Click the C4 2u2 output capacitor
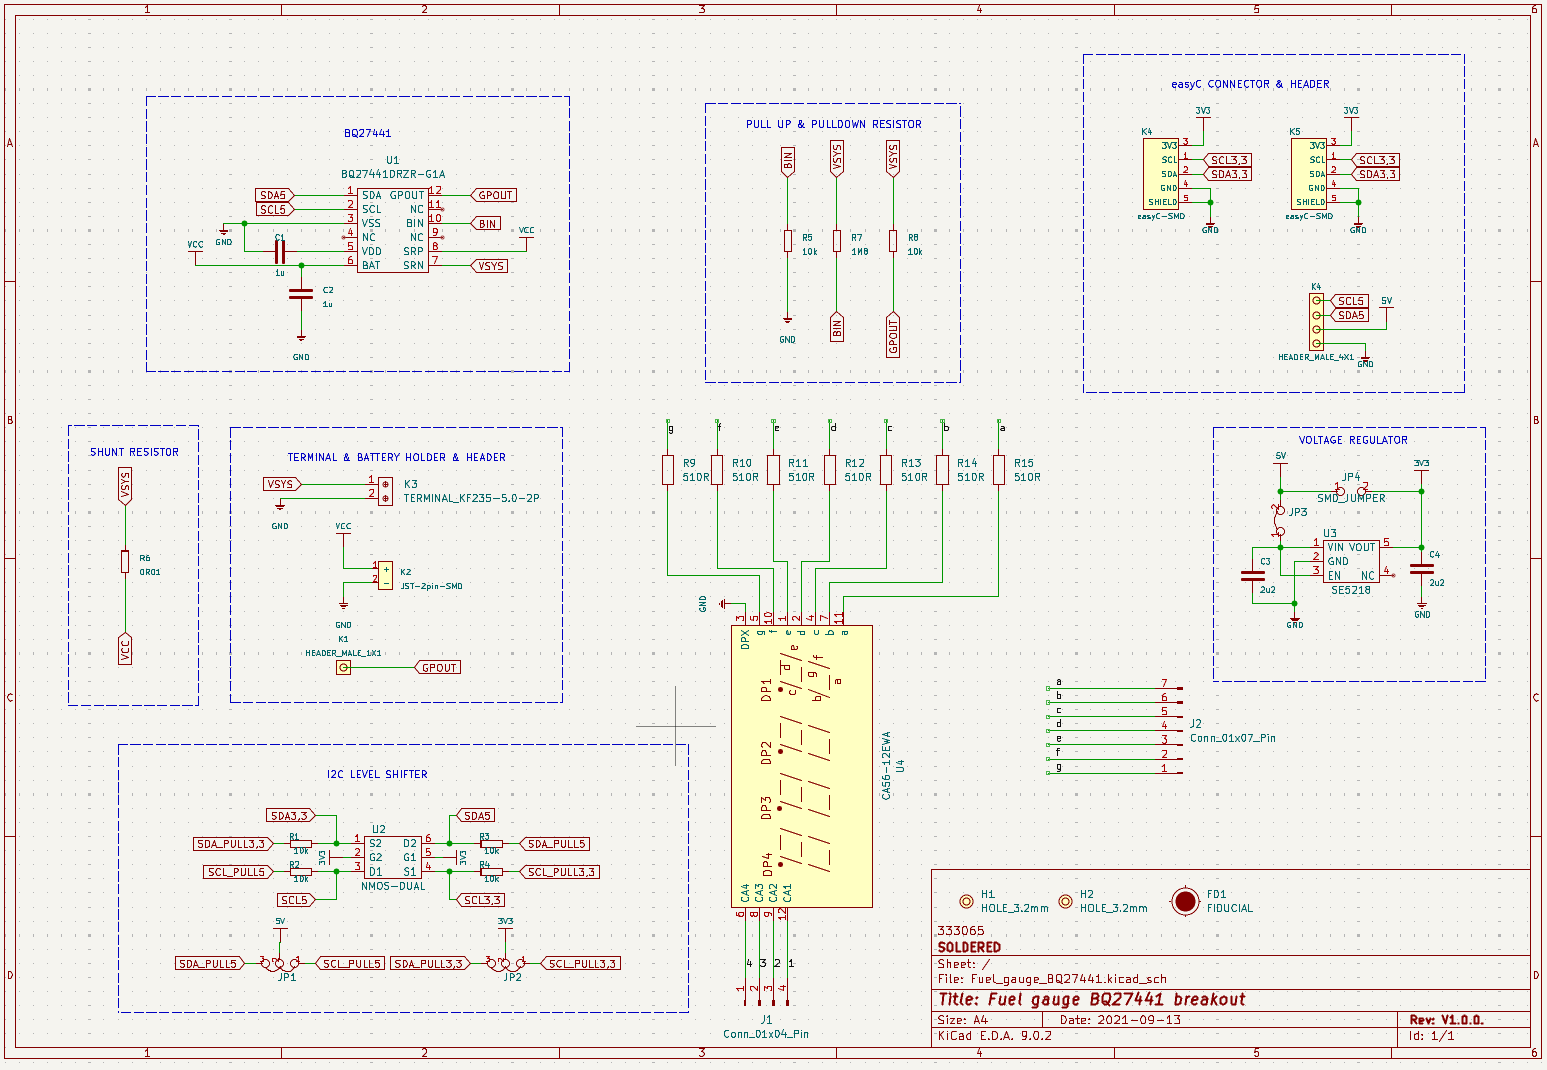1547x1070 pixels. click(x=1421, y=569)
